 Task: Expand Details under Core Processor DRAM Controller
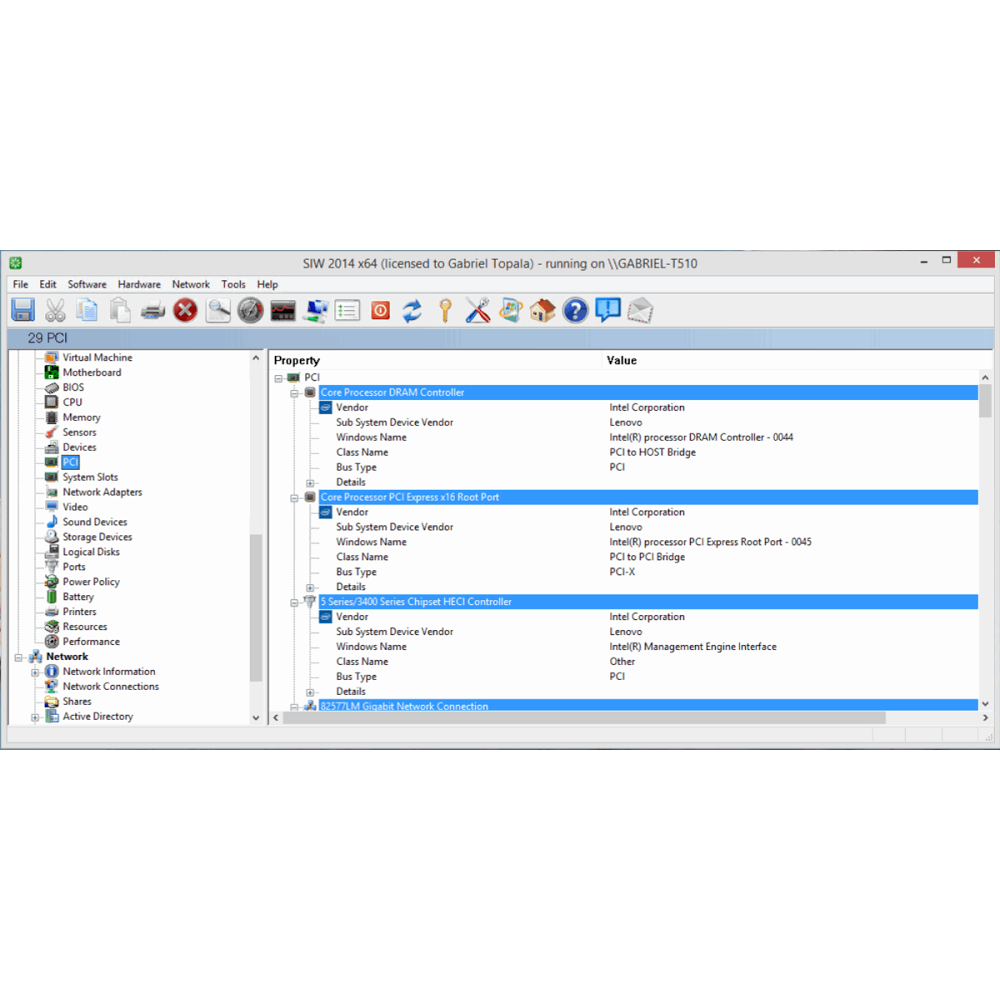click(x=310, y=483)
